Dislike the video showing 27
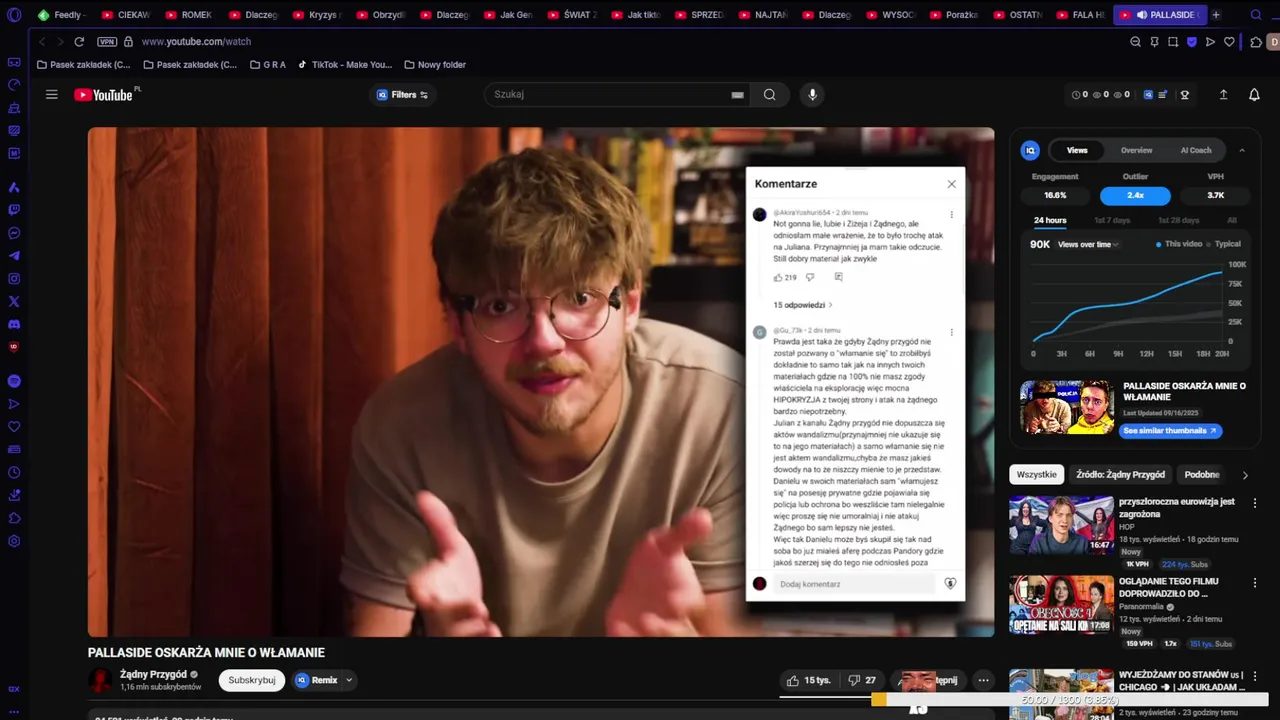The image size is (1280, 720). pos(861,680)
